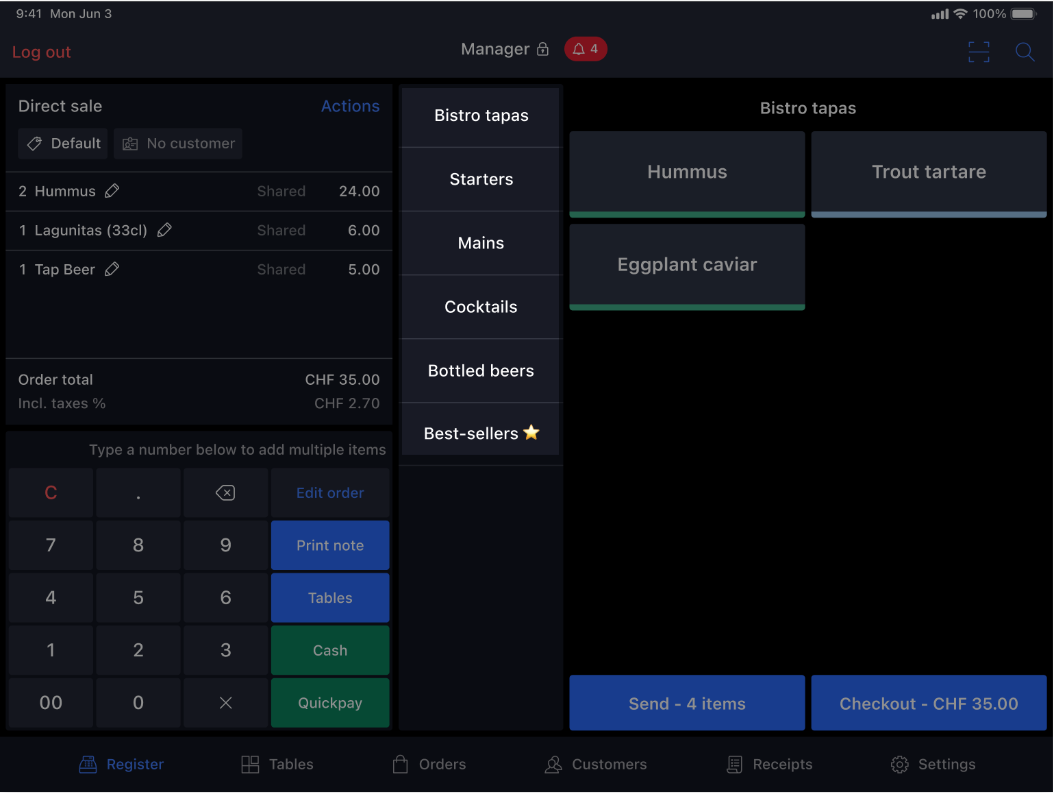
Task: Open the Best-sellers category
Action: coord(481,434)
